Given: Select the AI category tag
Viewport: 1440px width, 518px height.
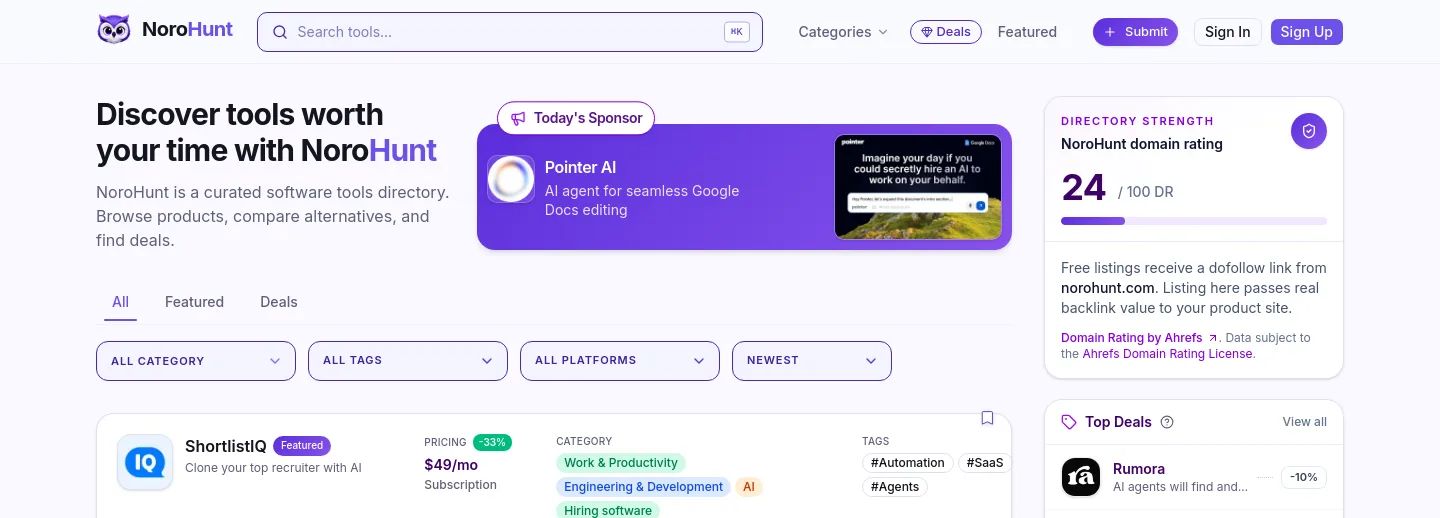Looking at the screenshot, I should pyautogui.click(x=748, y=487).
